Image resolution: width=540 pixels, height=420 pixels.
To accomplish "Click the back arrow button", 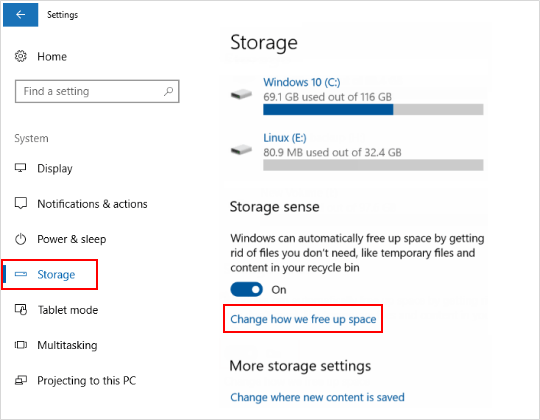I will point(20,14).
